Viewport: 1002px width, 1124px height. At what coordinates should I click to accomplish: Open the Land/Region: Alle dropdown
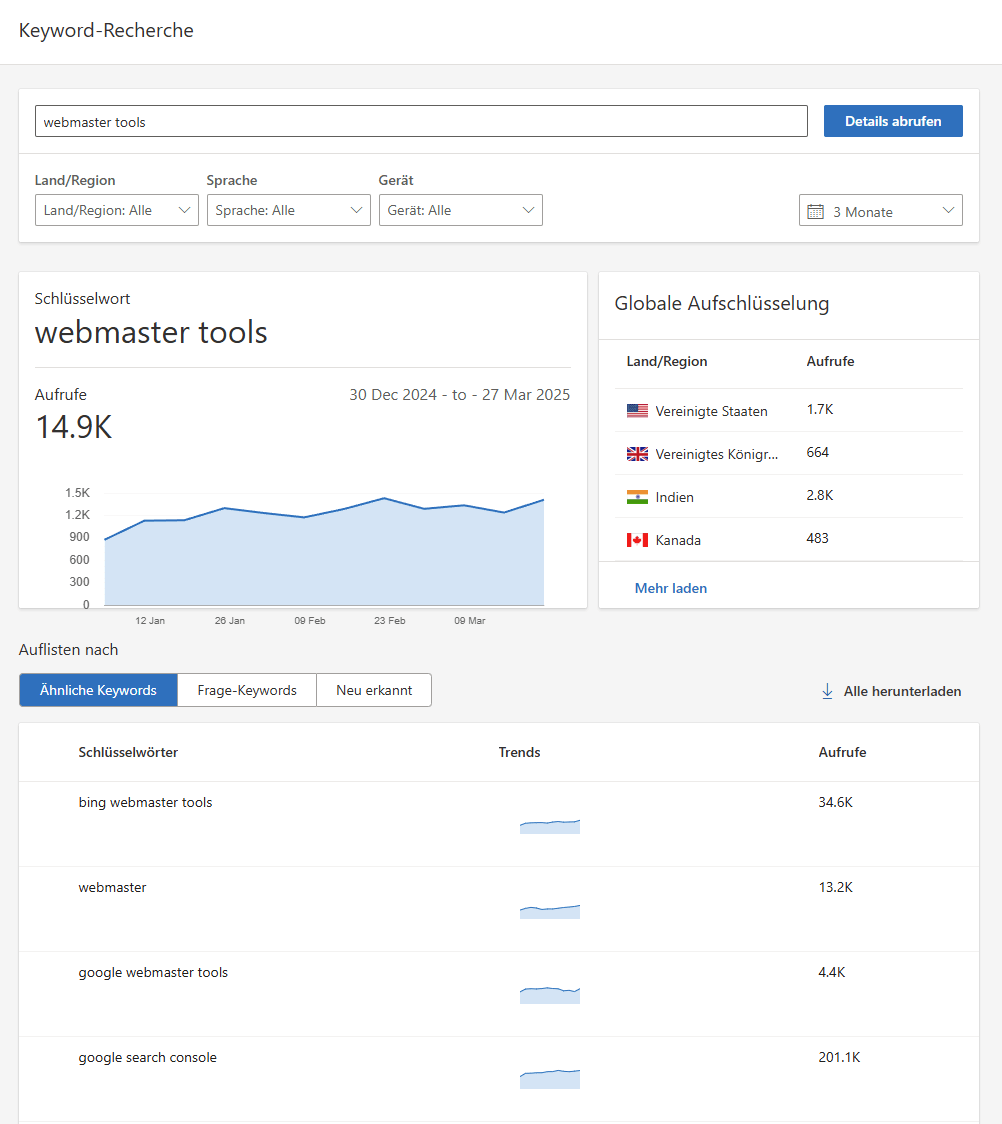[117, 210]
